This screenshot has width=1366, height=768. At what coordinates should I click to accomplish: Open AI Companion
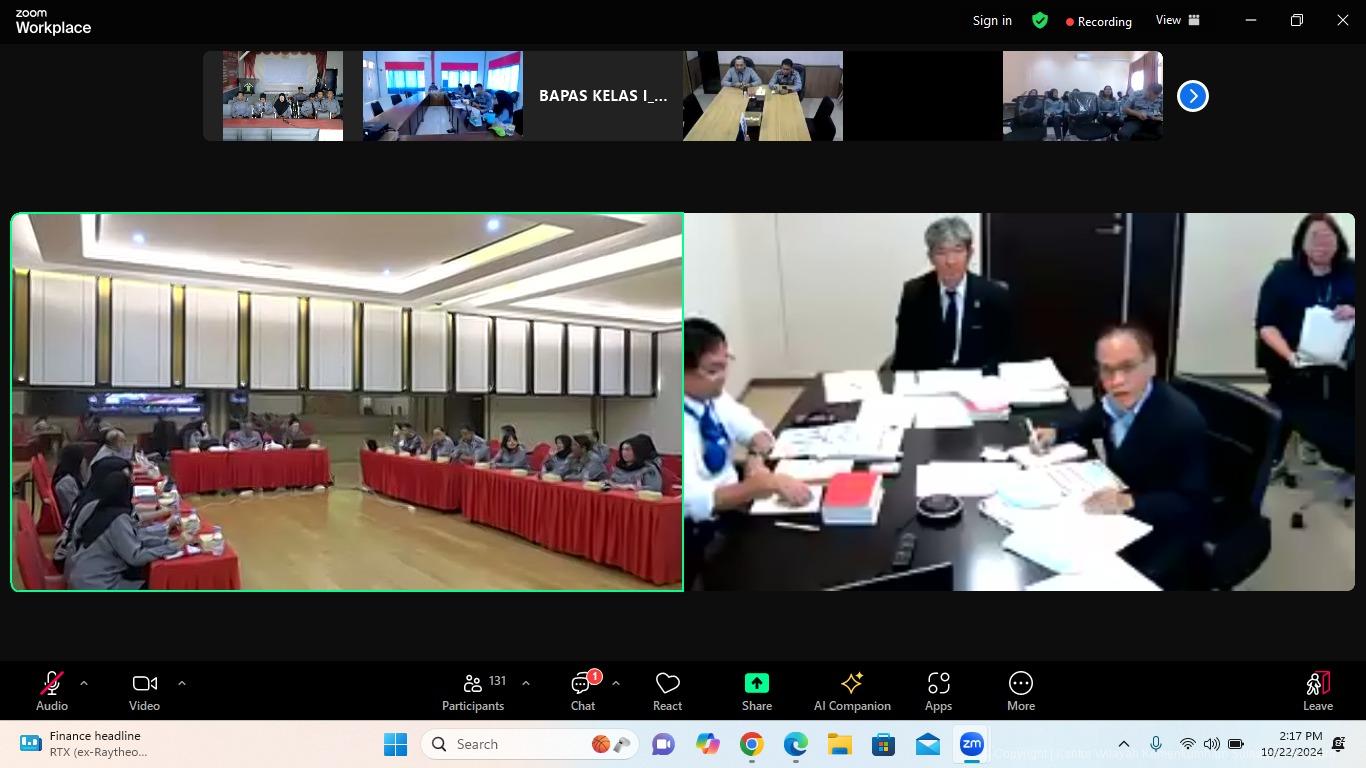[x=852, y=691]
